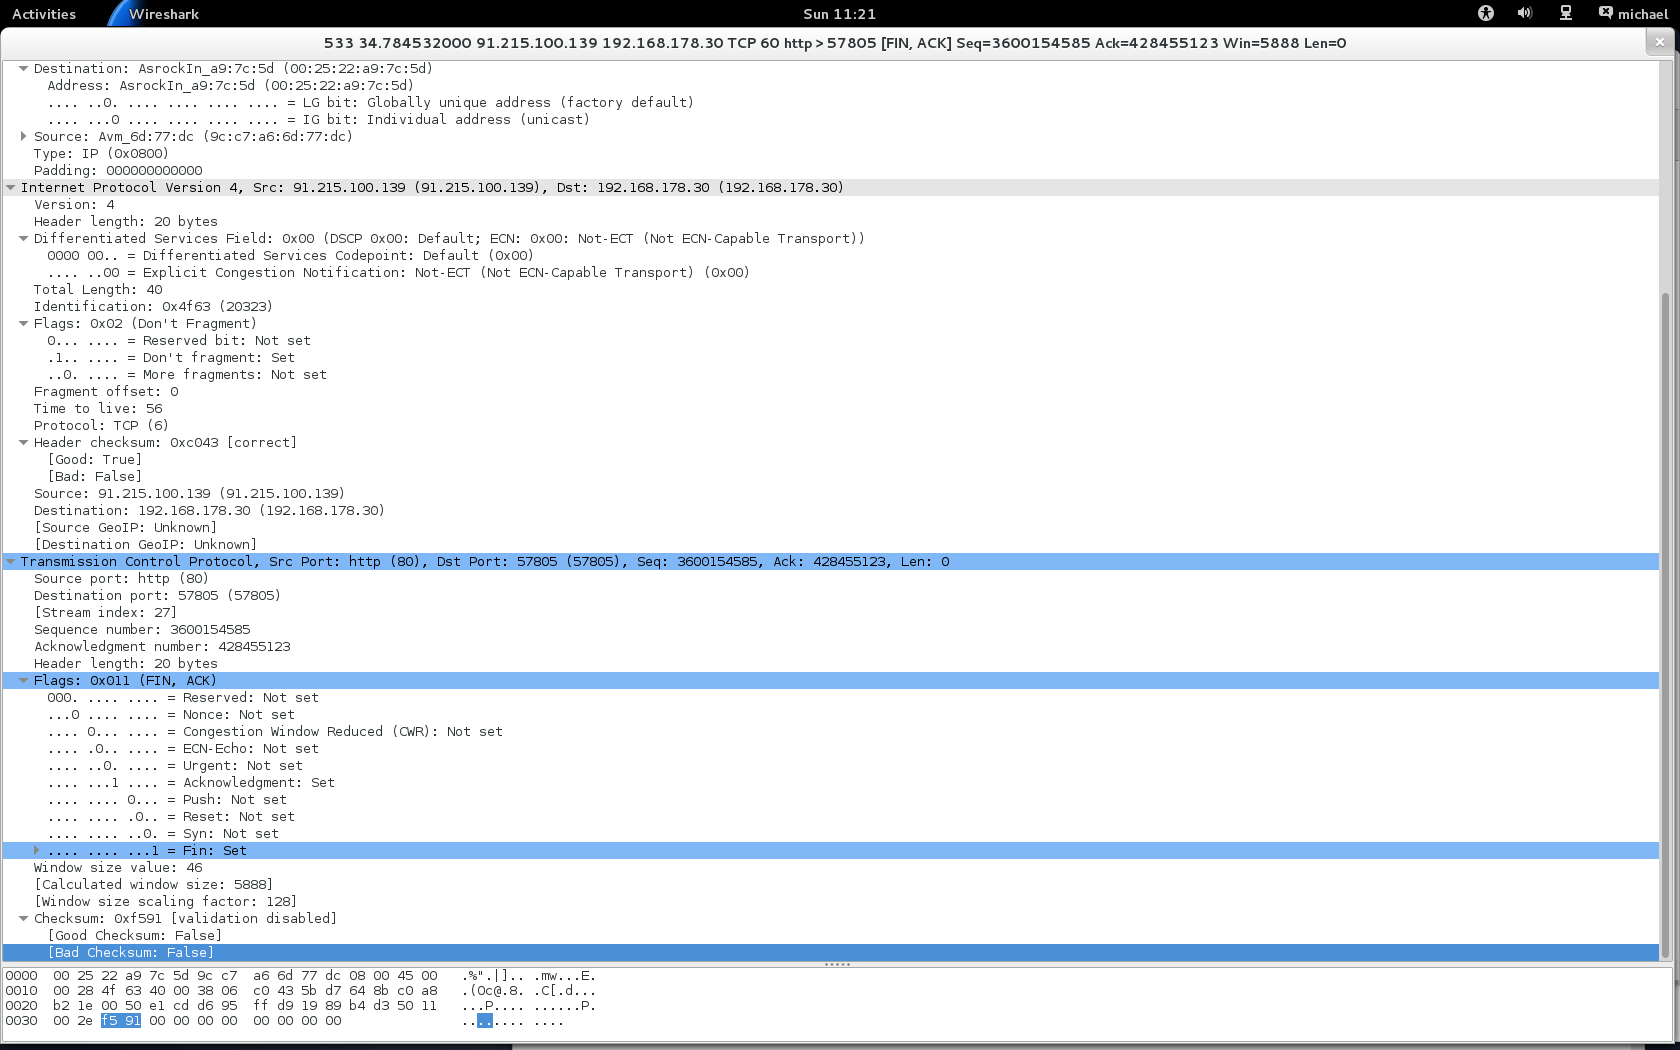Collapse the Ethernet Destination AsrockIn_a9:7c:5d node

(23, 69)
